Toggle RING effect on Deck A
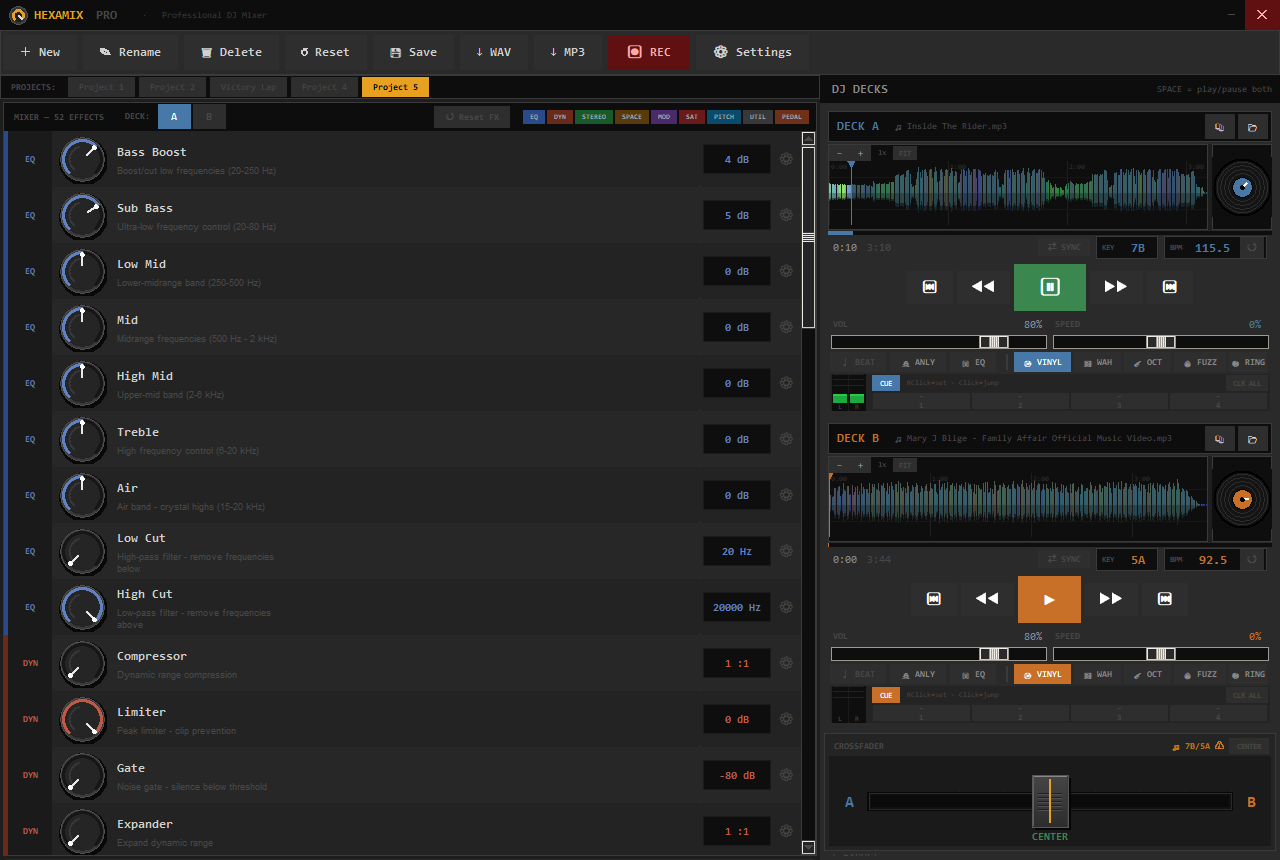The image size is (1280, 860). 1248,362
